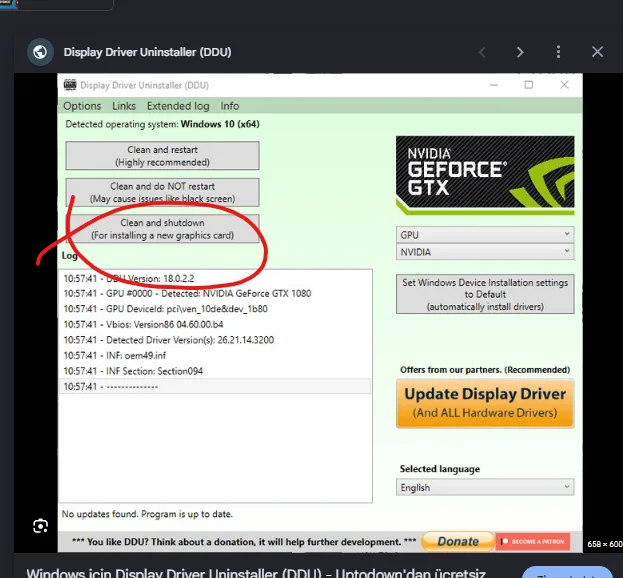Image resolution: width=623 pixels, height=578 pixels.
Task: Click the 'Selected language' label
Action: [440, 469]
